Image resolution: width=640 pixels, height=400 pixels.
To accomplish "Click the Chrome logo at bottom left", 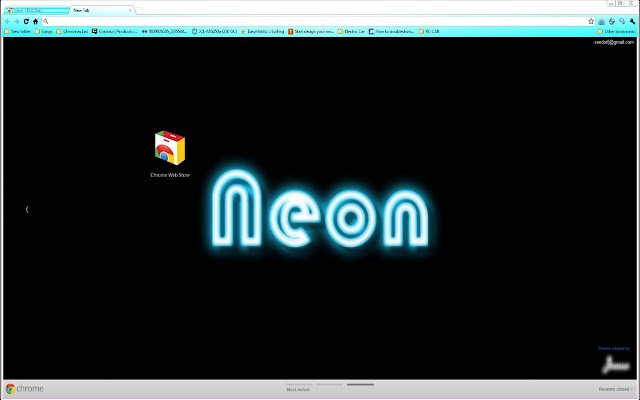I will pyautogui.click(x=25, y=389).
